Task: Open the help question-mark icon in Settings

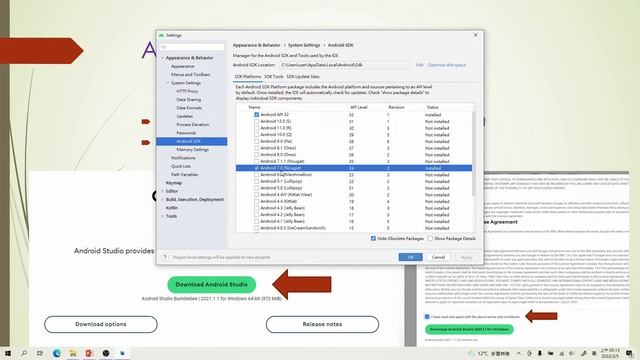Action: [165, 257]
